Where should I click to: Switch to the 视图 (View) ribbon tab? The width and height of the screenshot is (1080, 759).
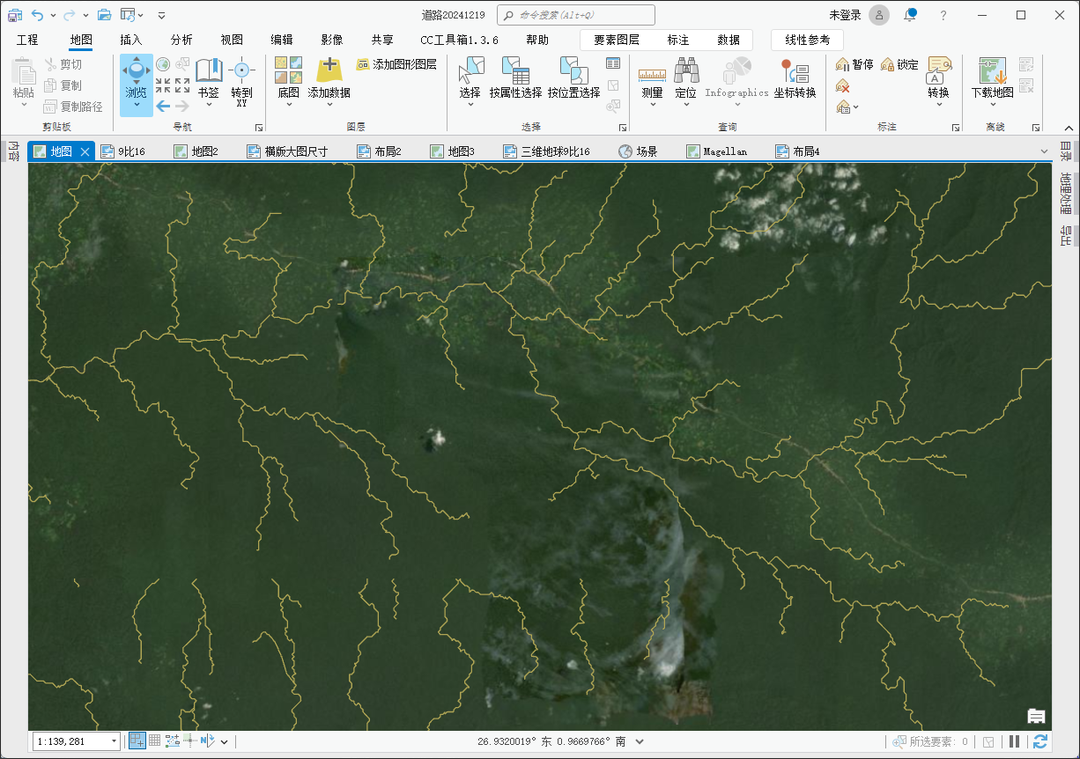[231, 40]
